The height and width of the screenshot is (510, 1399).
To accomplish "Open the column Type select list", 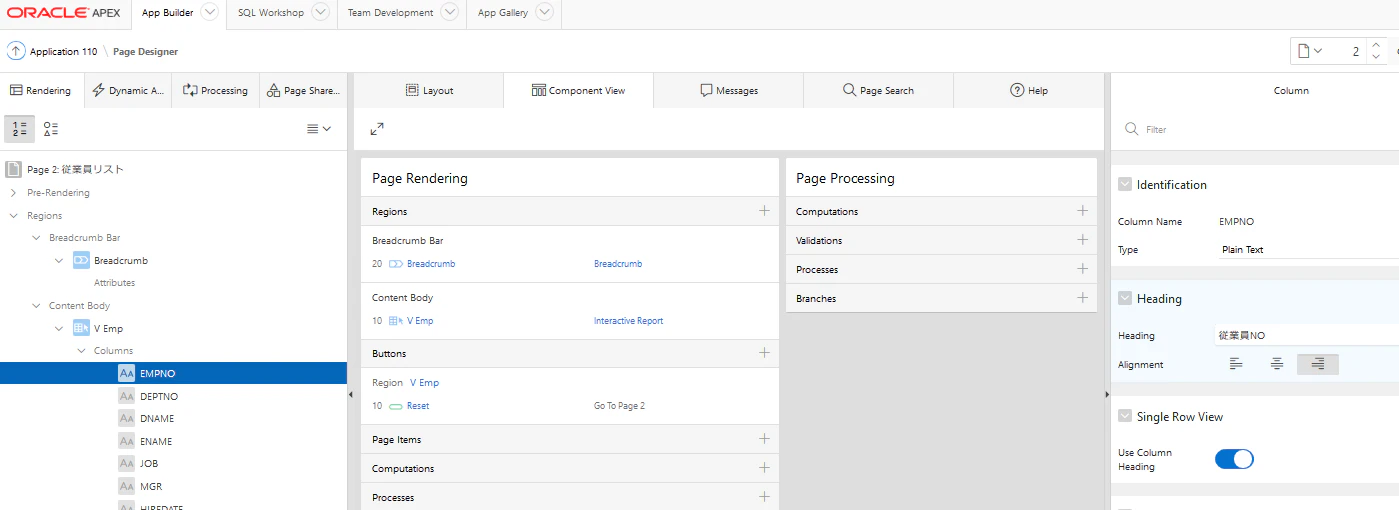I will pos(1307,249).
